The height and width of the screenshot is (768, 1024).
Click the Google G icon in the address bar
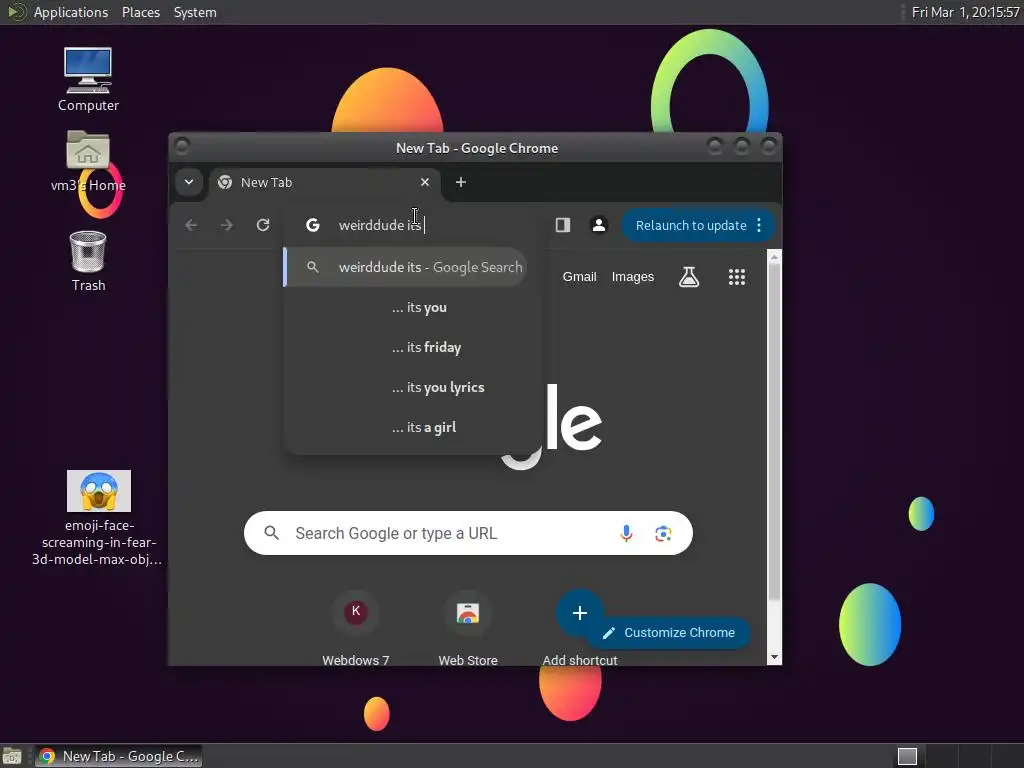coord(313,225)
